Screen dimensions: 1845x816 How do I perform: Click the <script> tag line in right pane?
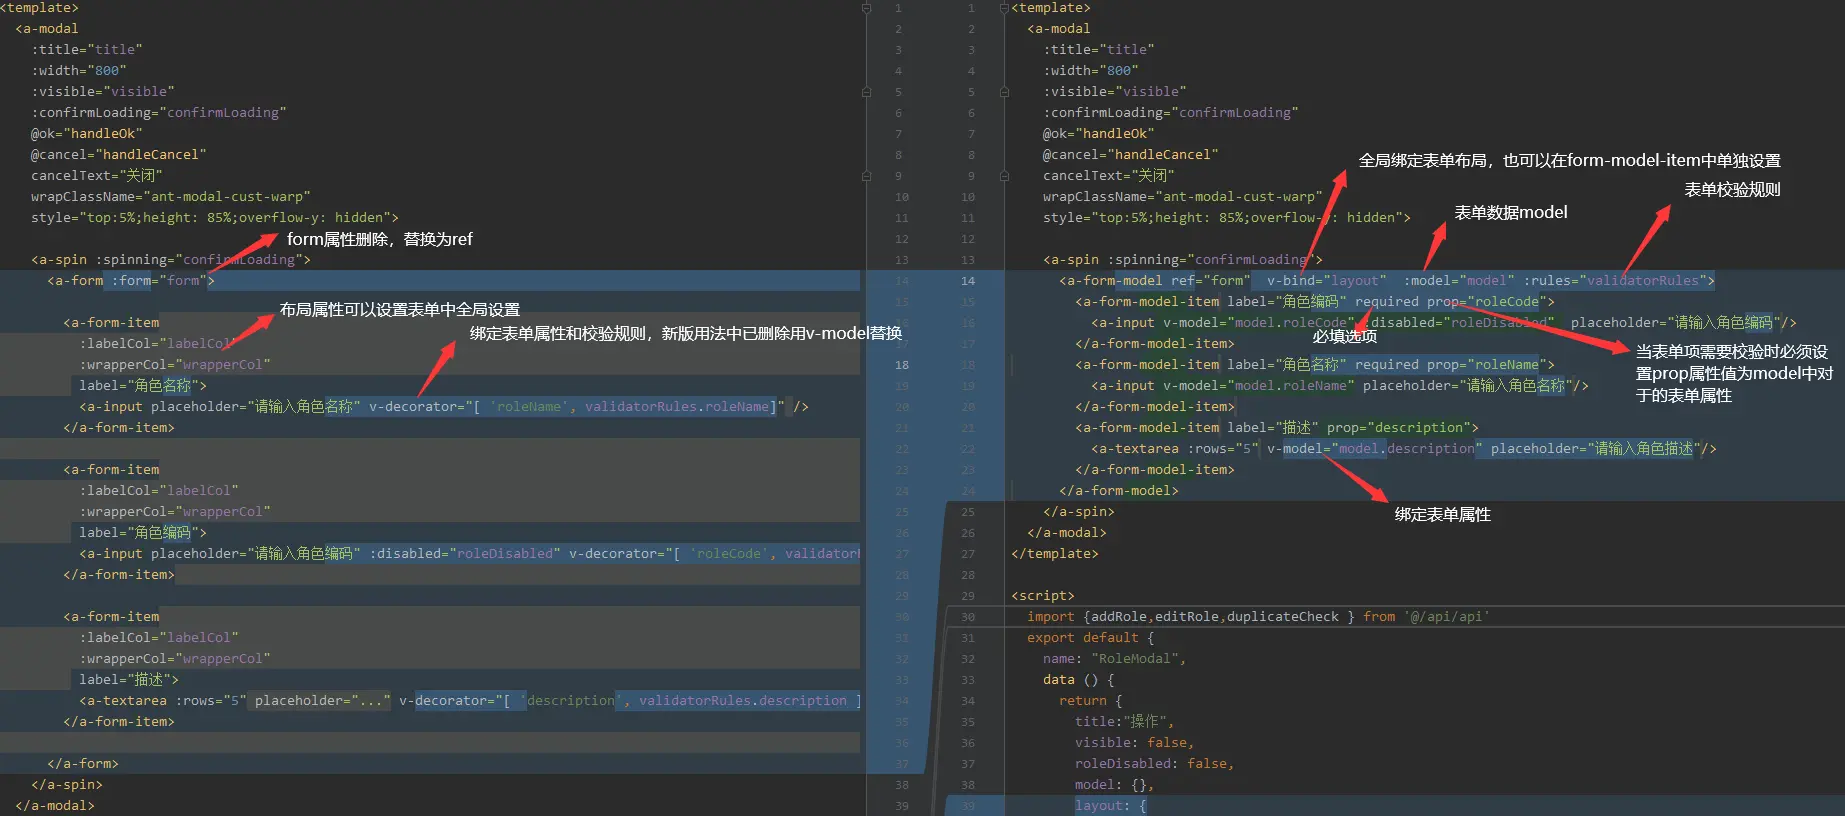pyautogui.click(x=1043, y=596)
